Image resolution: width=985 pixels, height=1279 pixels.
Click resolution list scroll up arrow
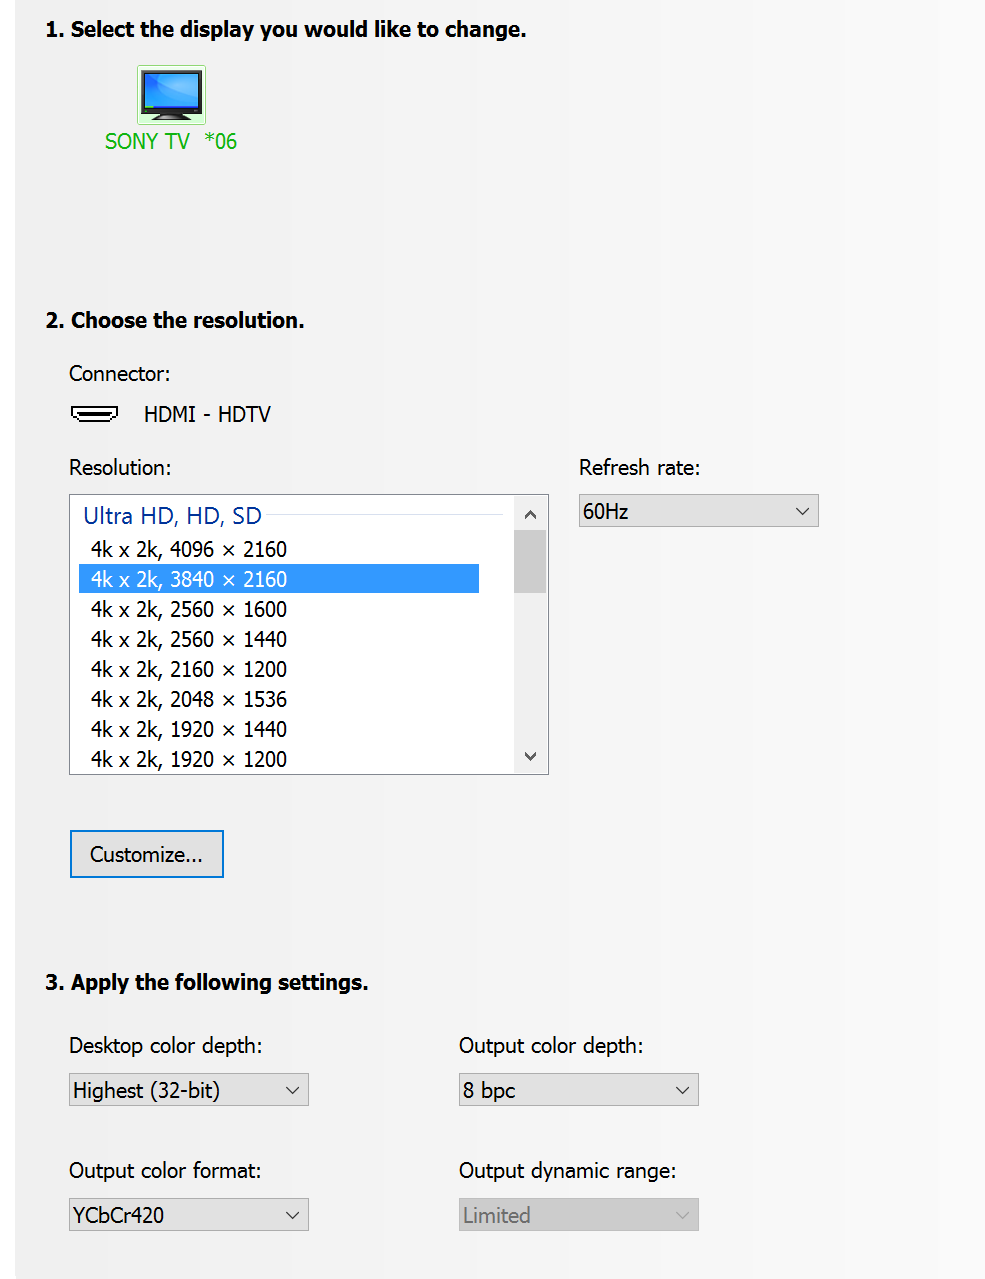coord(530,514)
